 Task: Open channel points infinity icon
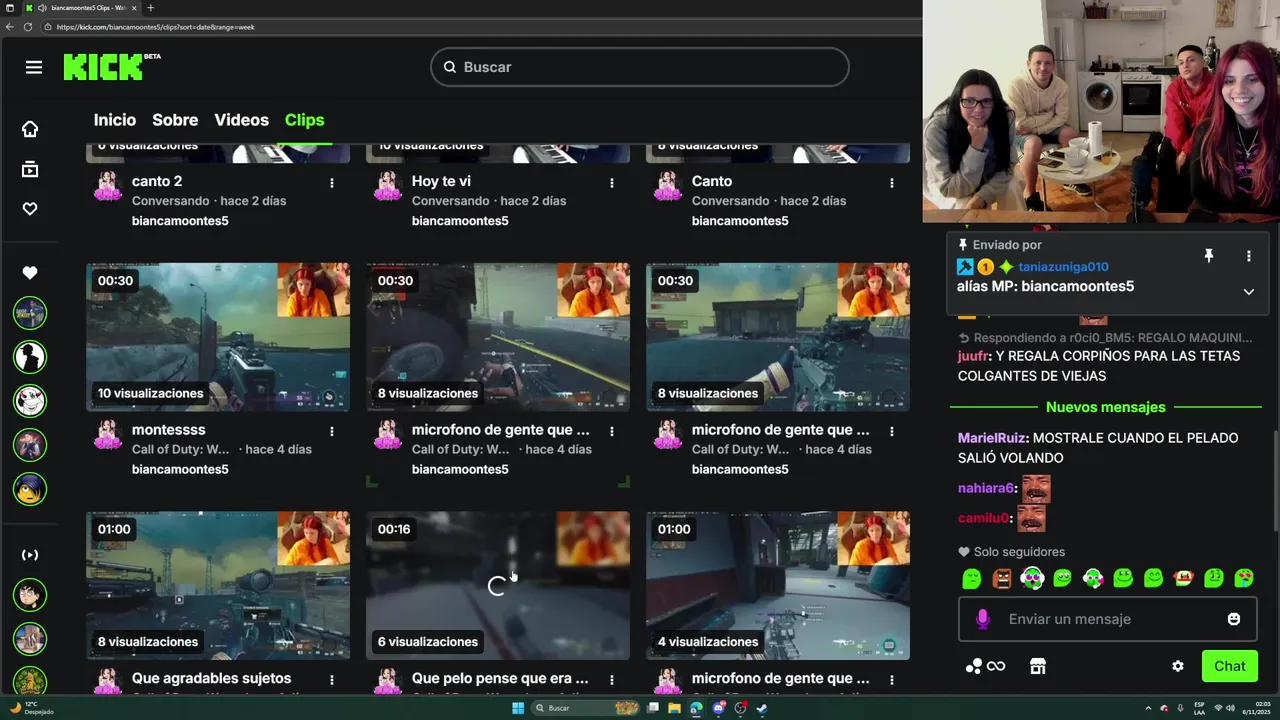(985, 666)
